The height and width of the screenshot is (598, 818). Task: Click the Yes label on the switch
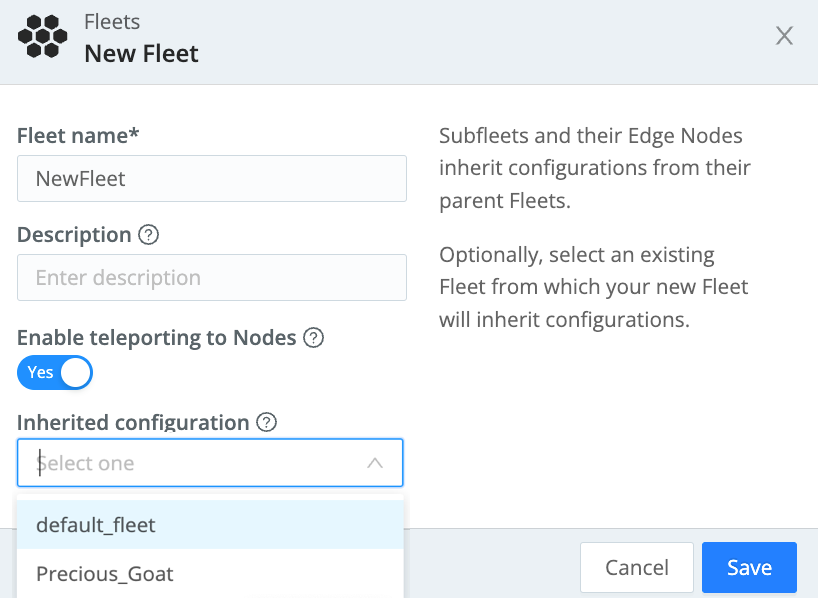coord(39,372)
